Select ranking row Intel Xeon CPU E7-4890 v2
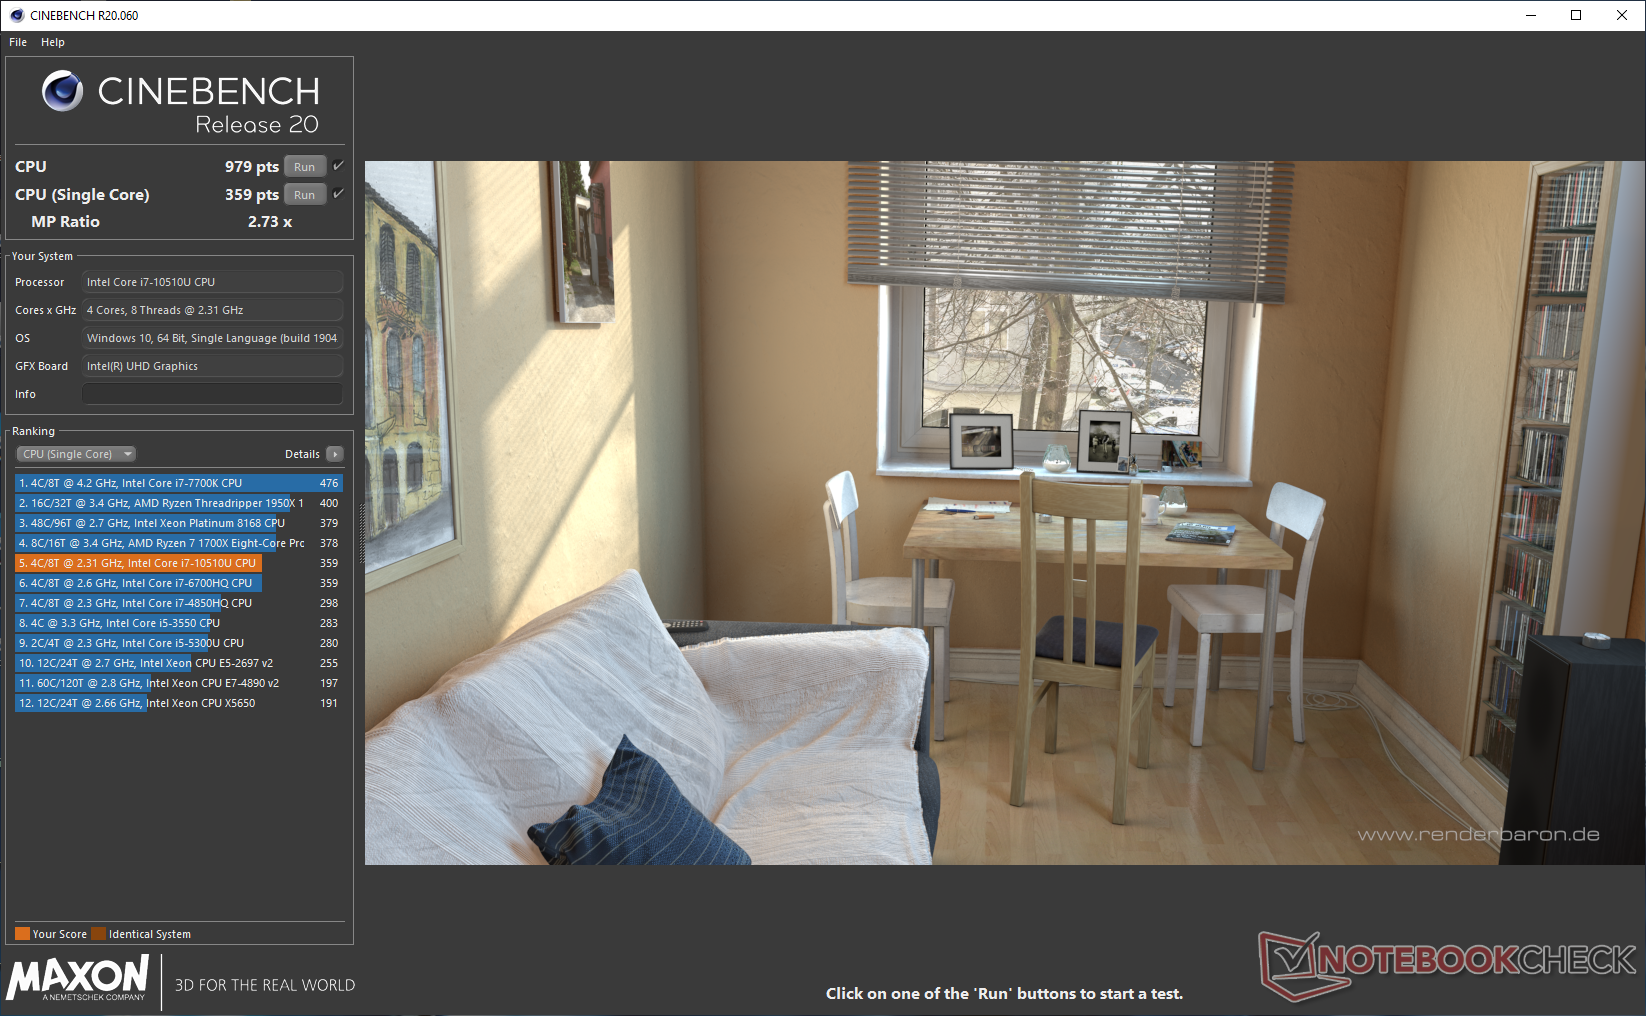Image resolution: width=1646 pixels, height=1016 pixels. [x=179, y=683]
